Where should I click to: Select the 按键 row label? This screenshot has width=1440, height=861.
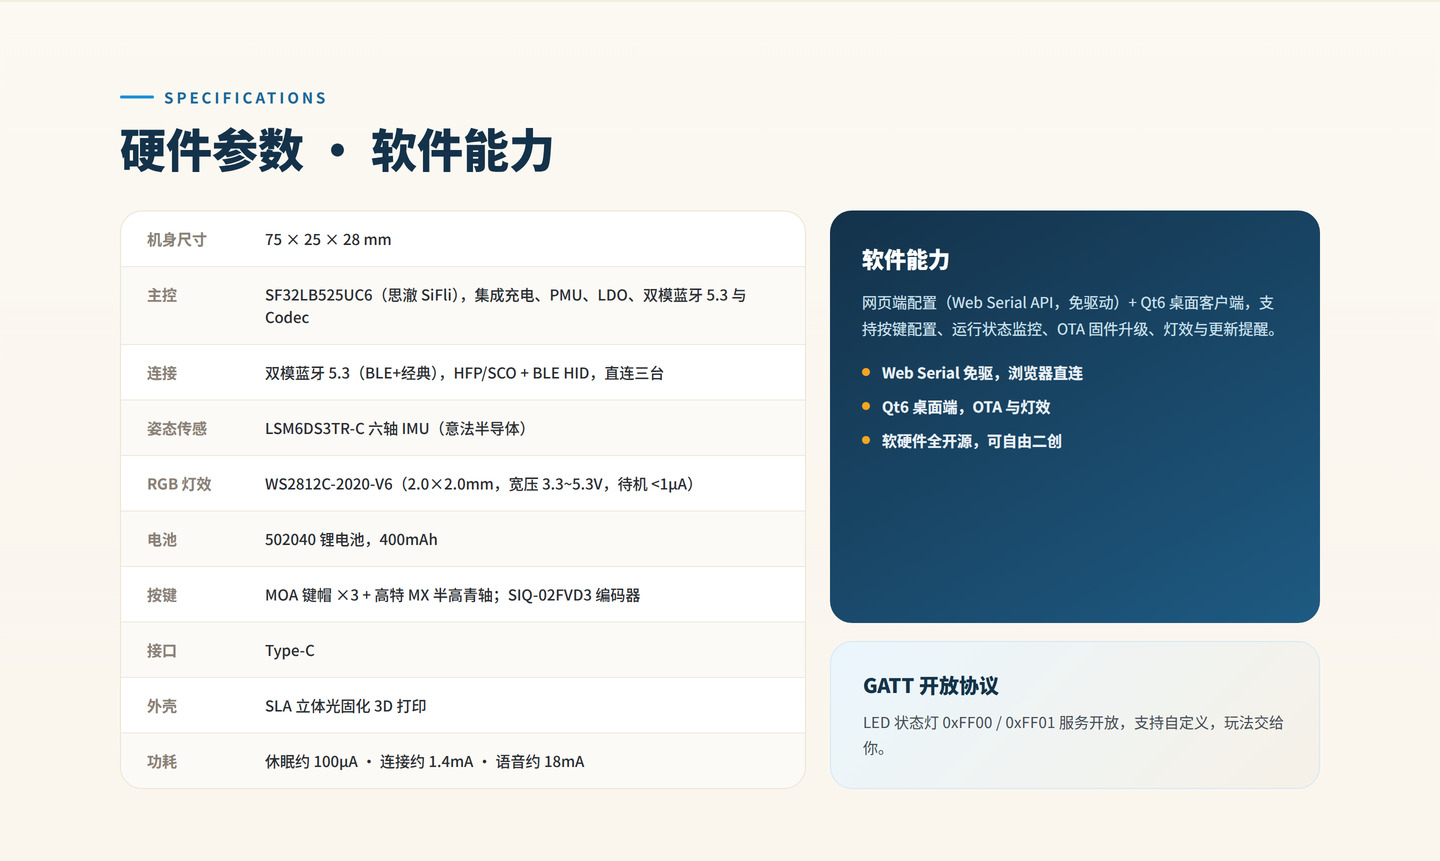[162, 595]
